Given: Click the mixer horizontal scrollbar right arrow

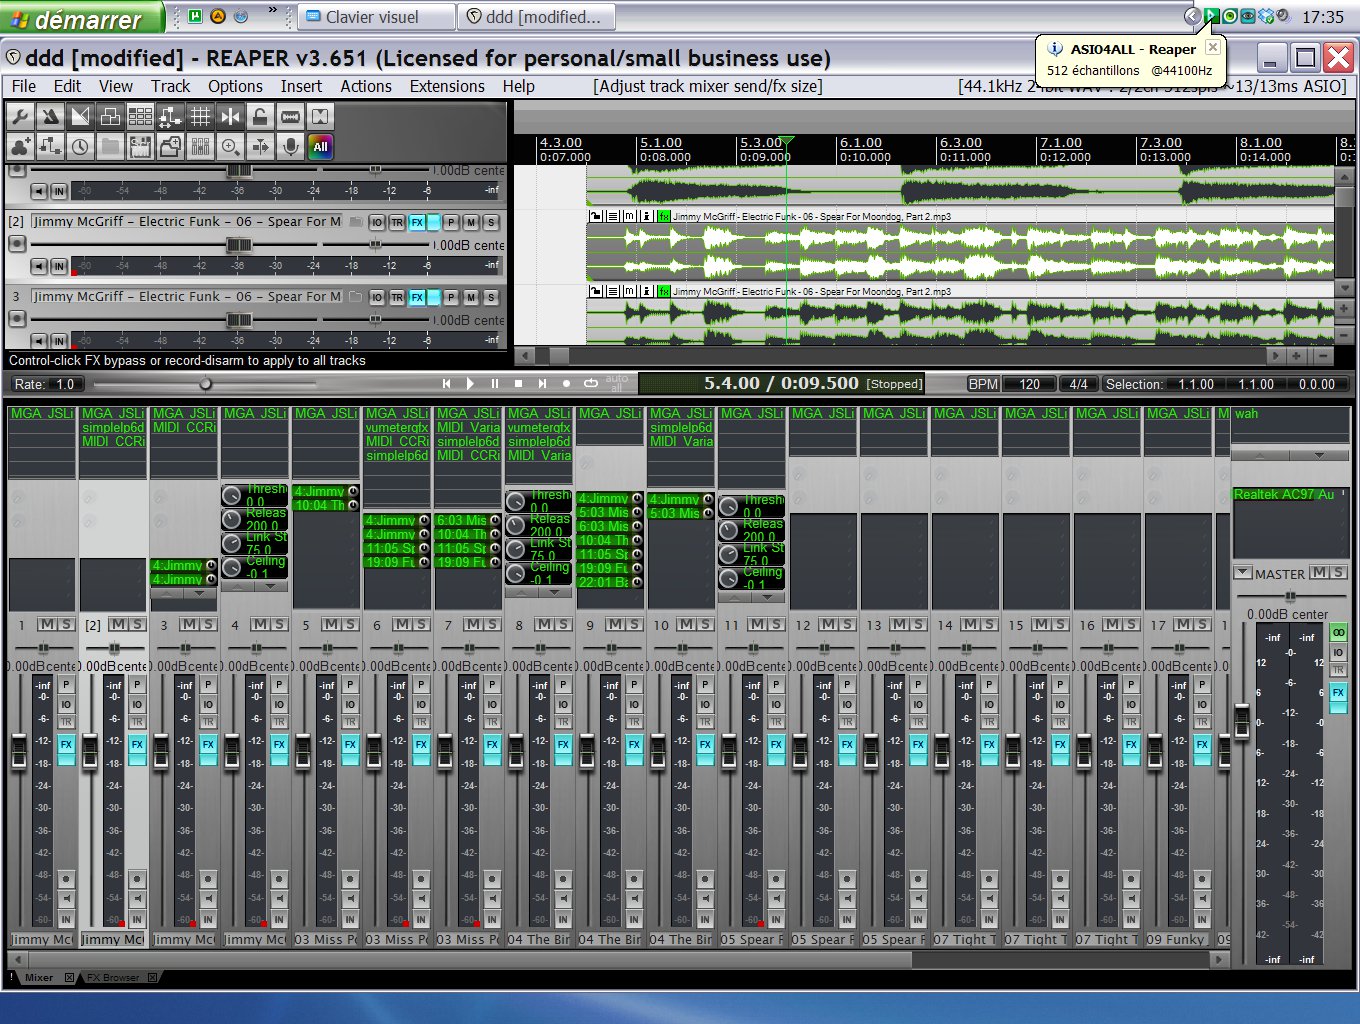Looking at the screenshot, I should tap(1219, 959).
